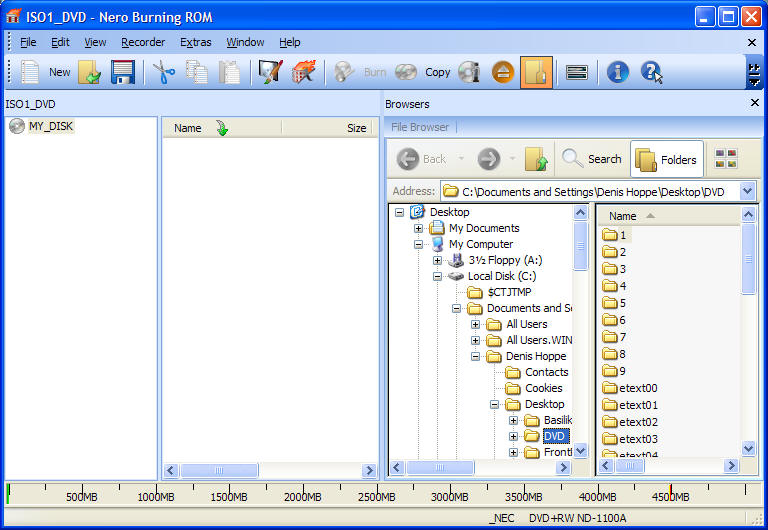Click Forward arrow in File Browser

point(488,159)
